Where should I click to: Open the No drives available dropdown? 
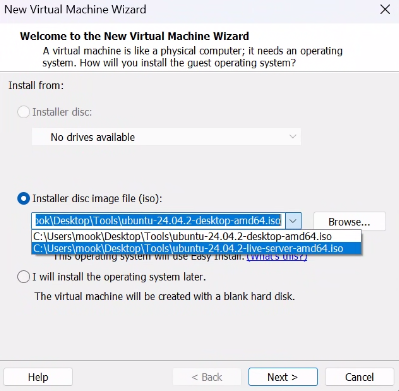tap(166, 137)
